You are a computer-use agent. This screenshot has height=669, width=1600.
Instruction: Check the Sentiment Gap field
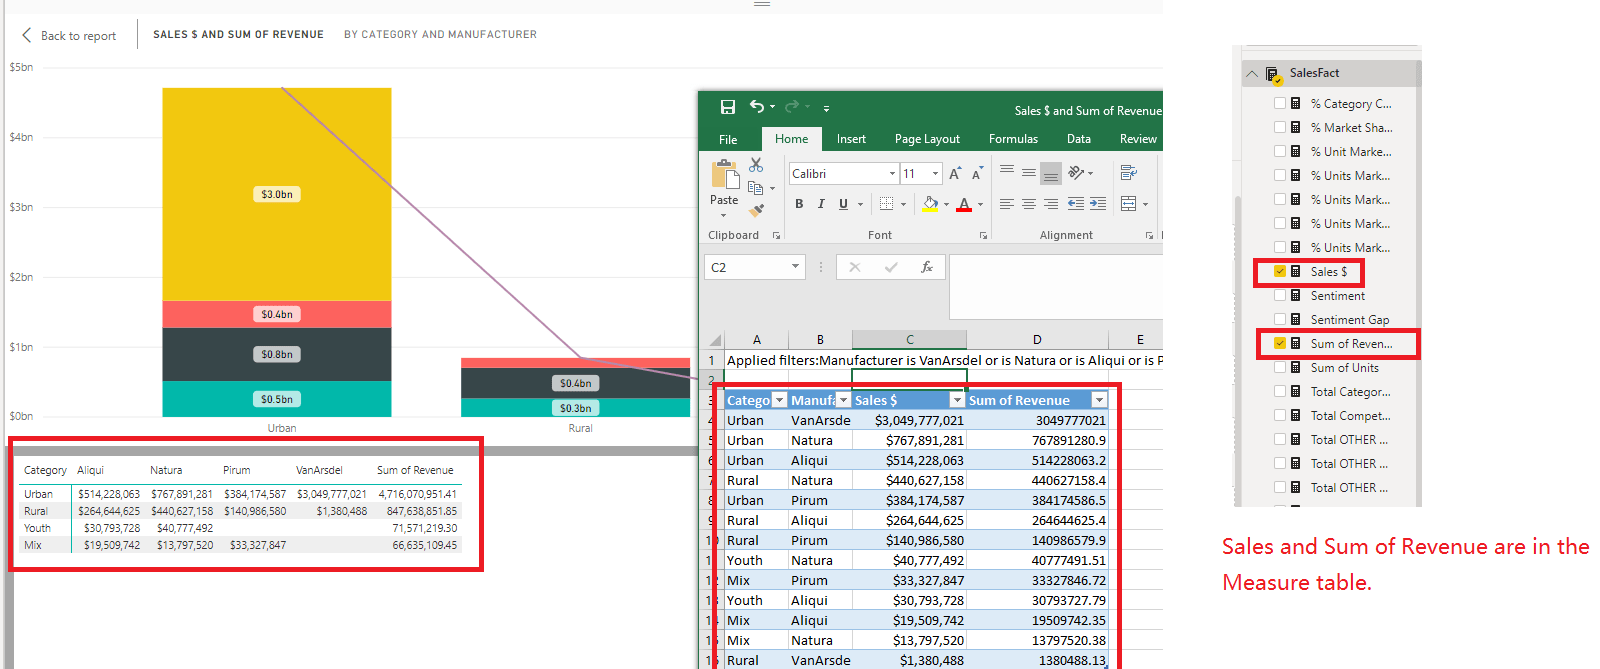1280,319
